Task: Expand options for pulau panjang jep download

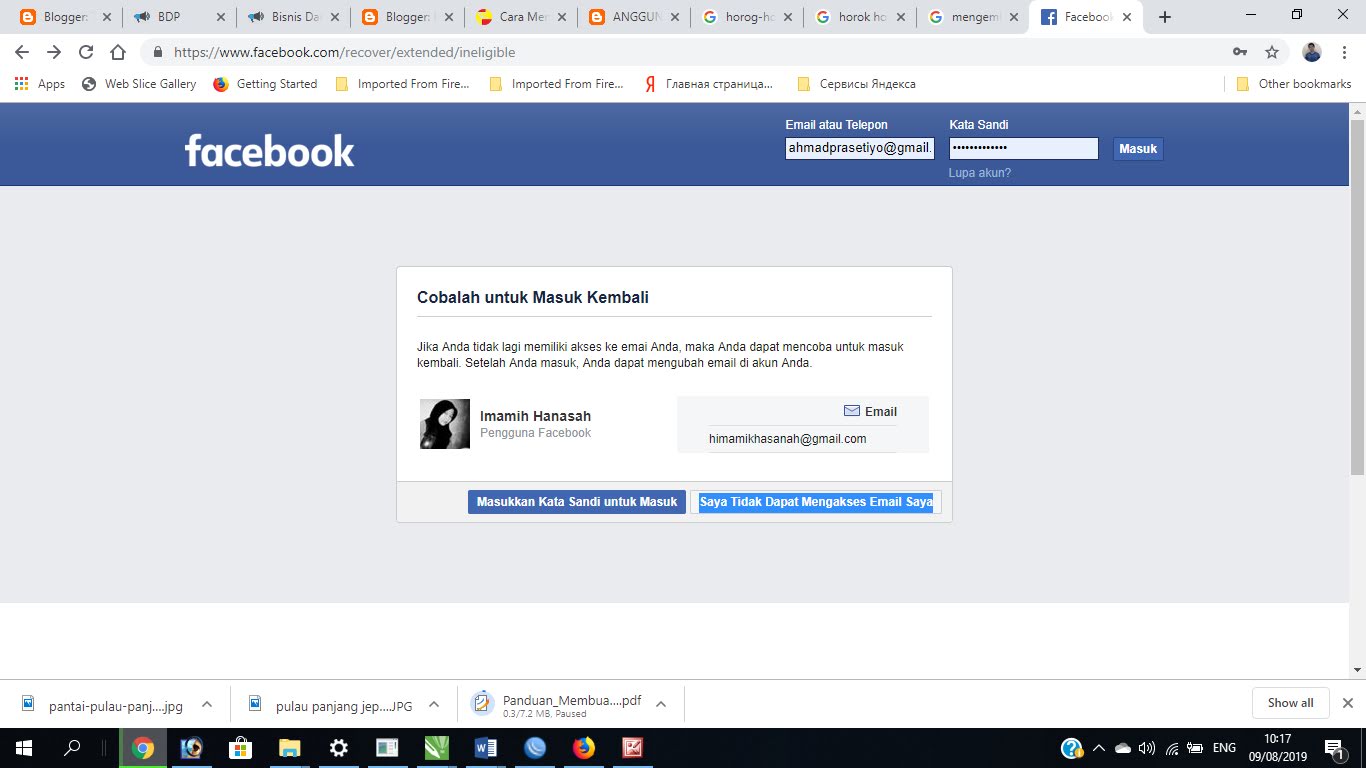Action: (434, 704)
